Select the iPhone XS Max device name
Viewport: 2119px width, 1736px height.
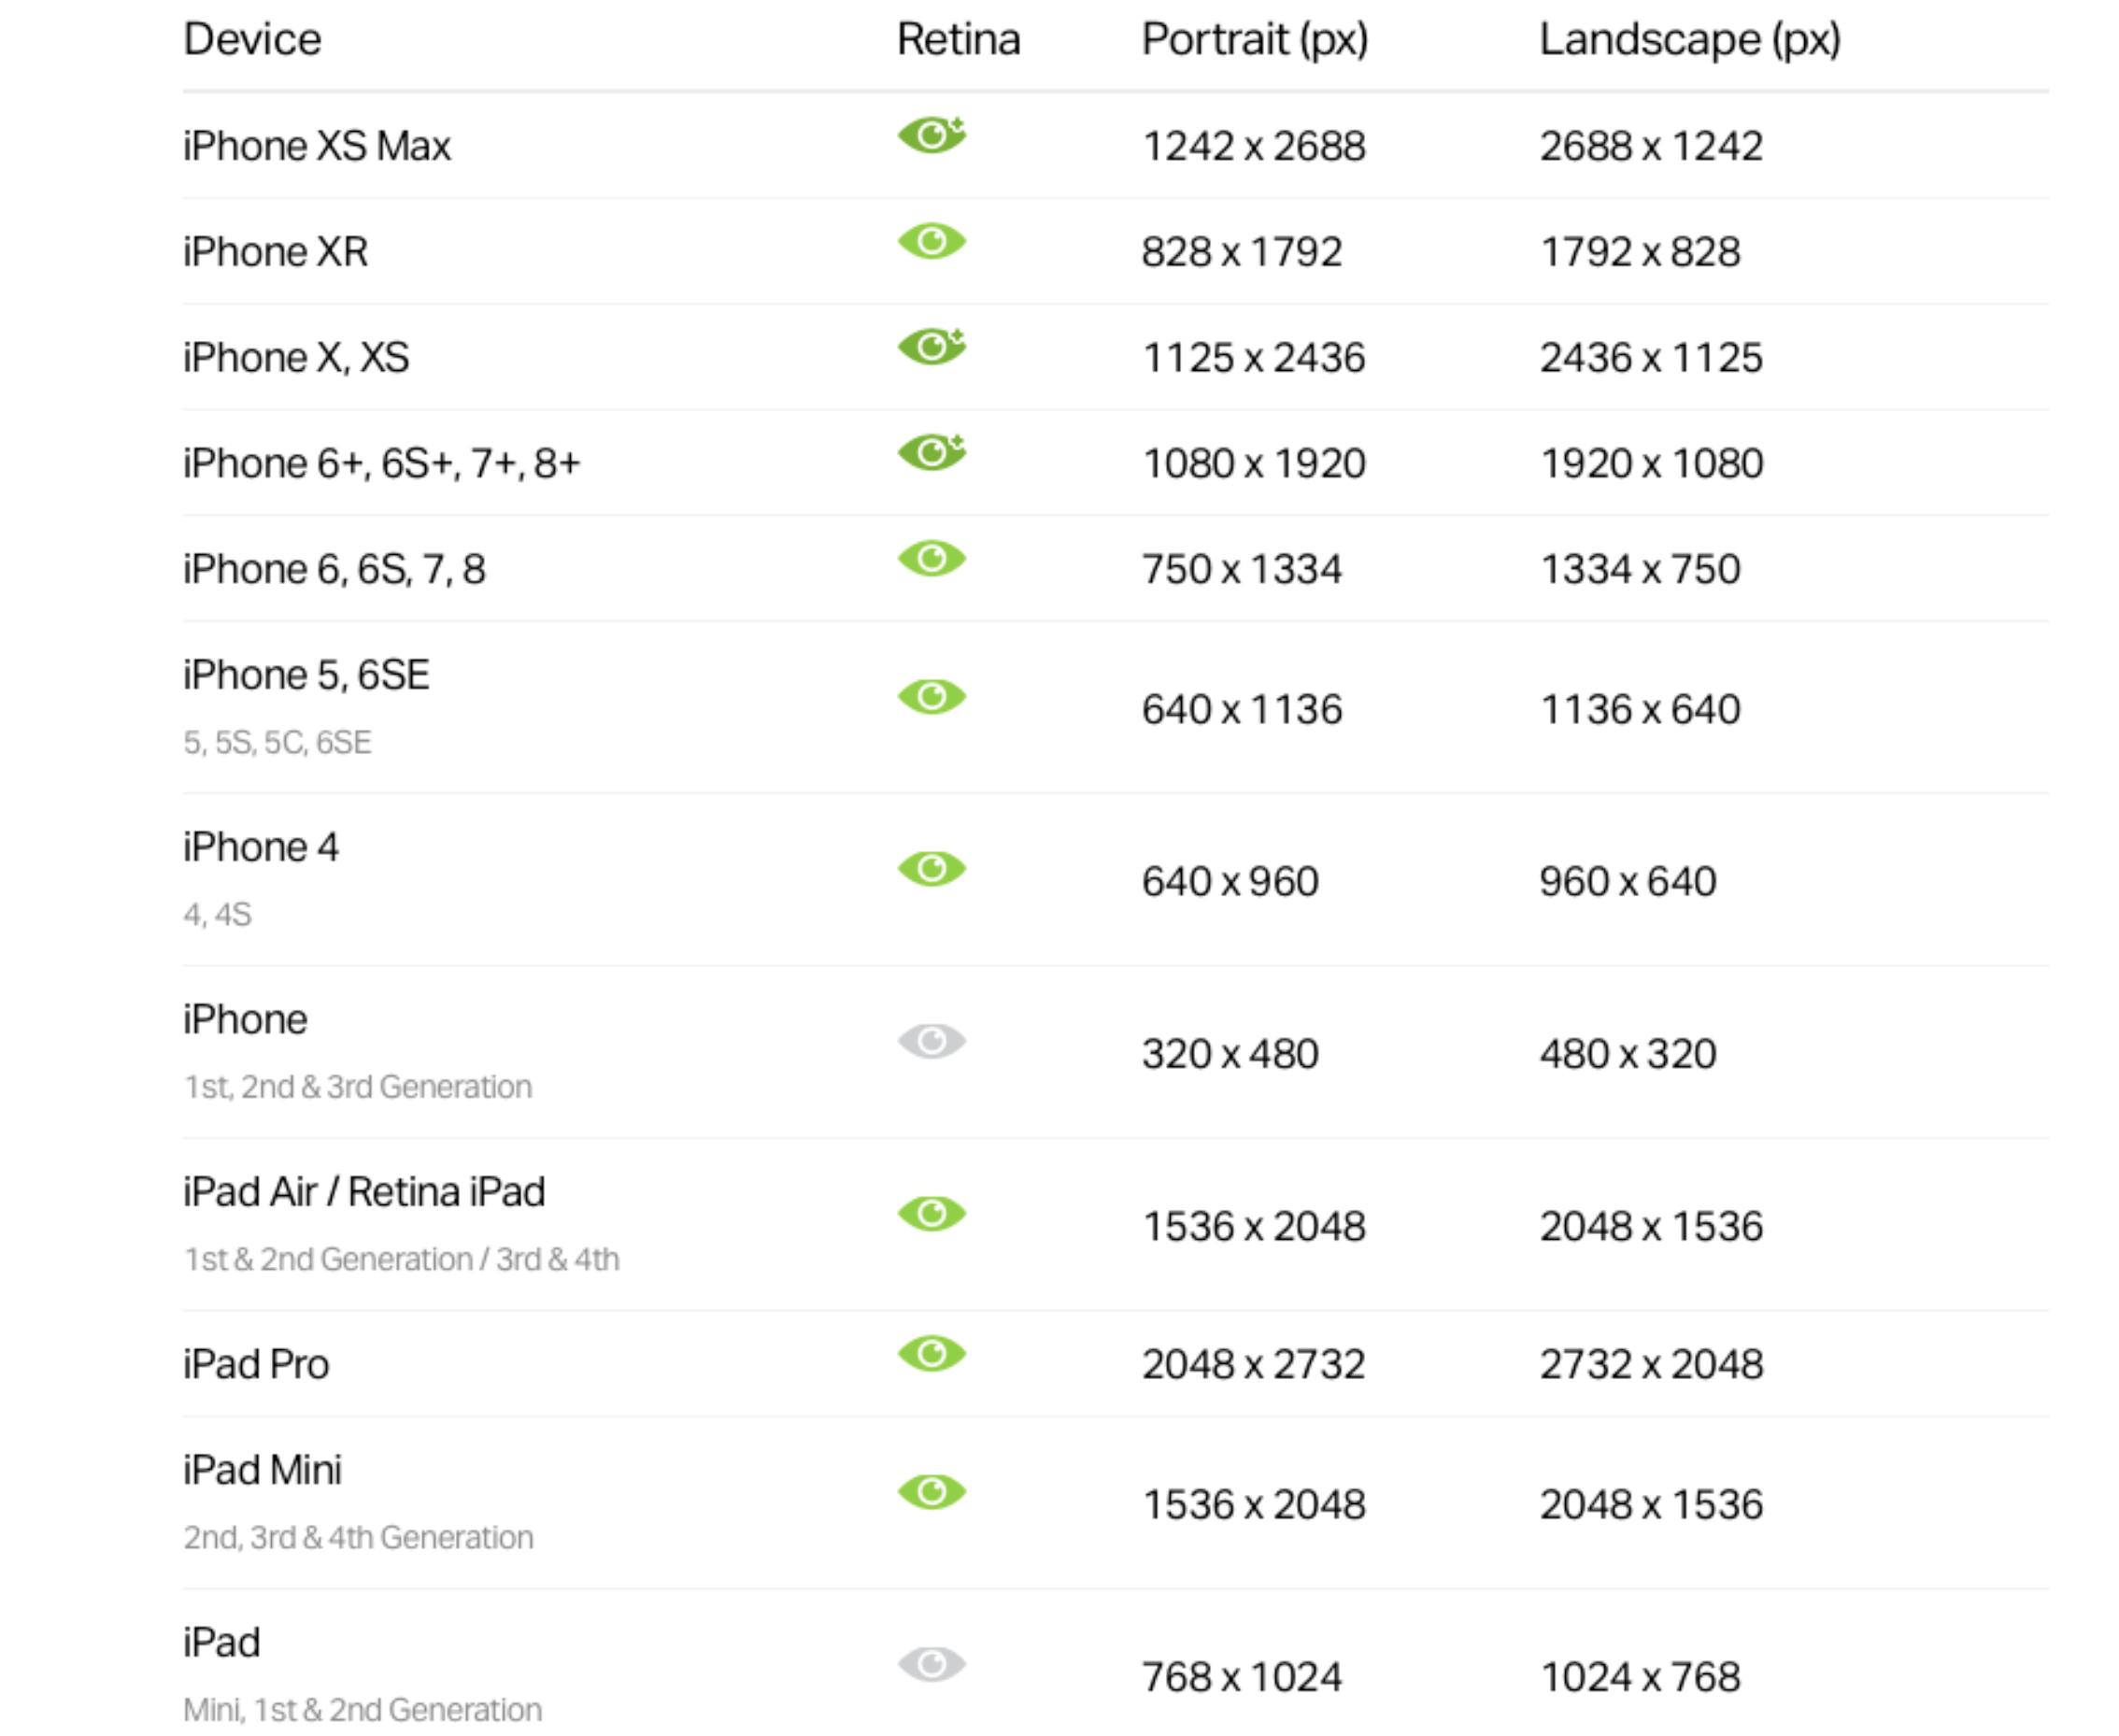316,146
